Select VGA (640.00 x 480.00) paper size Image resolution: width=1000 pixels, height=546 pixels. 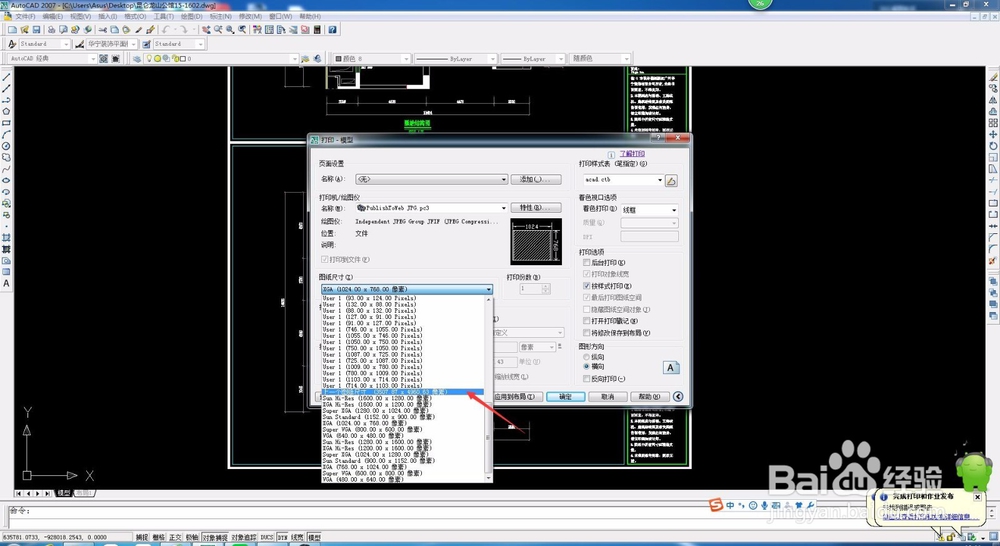pos(364,436)
